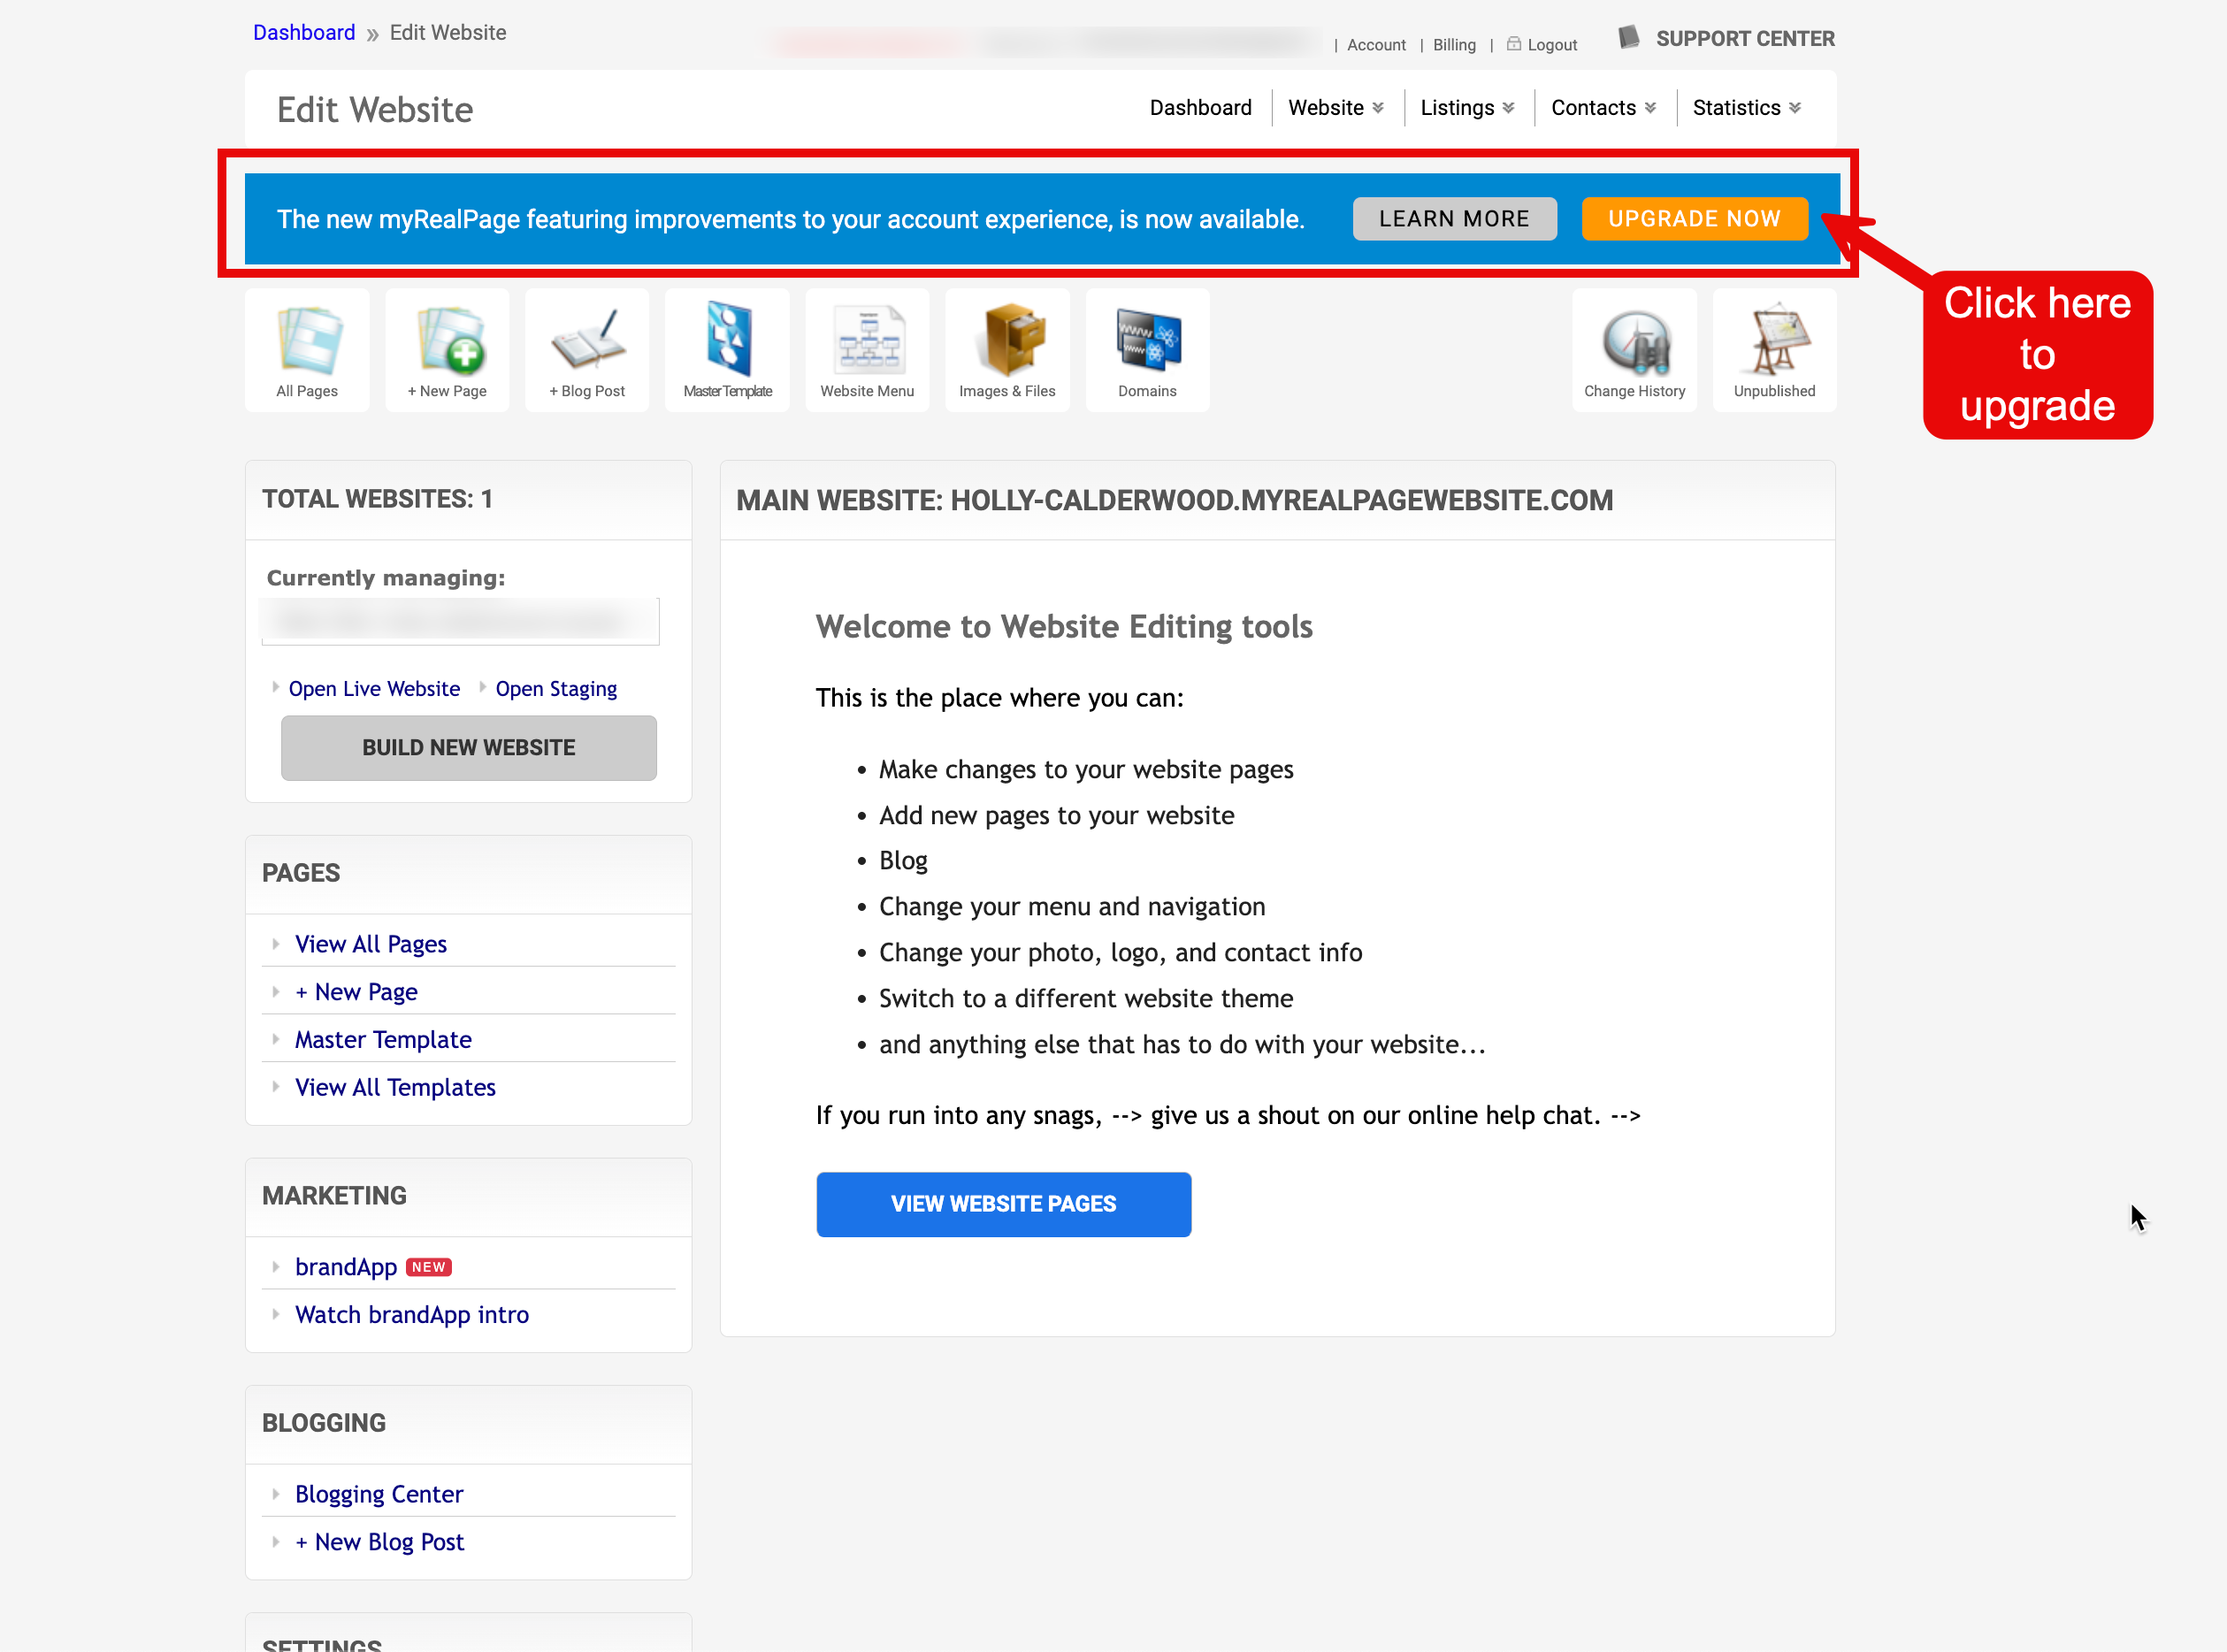Viewport: 2227px width, 1652px height.
Task: Select Dashboard in the navigation bar
Action: coord(1200,107)
